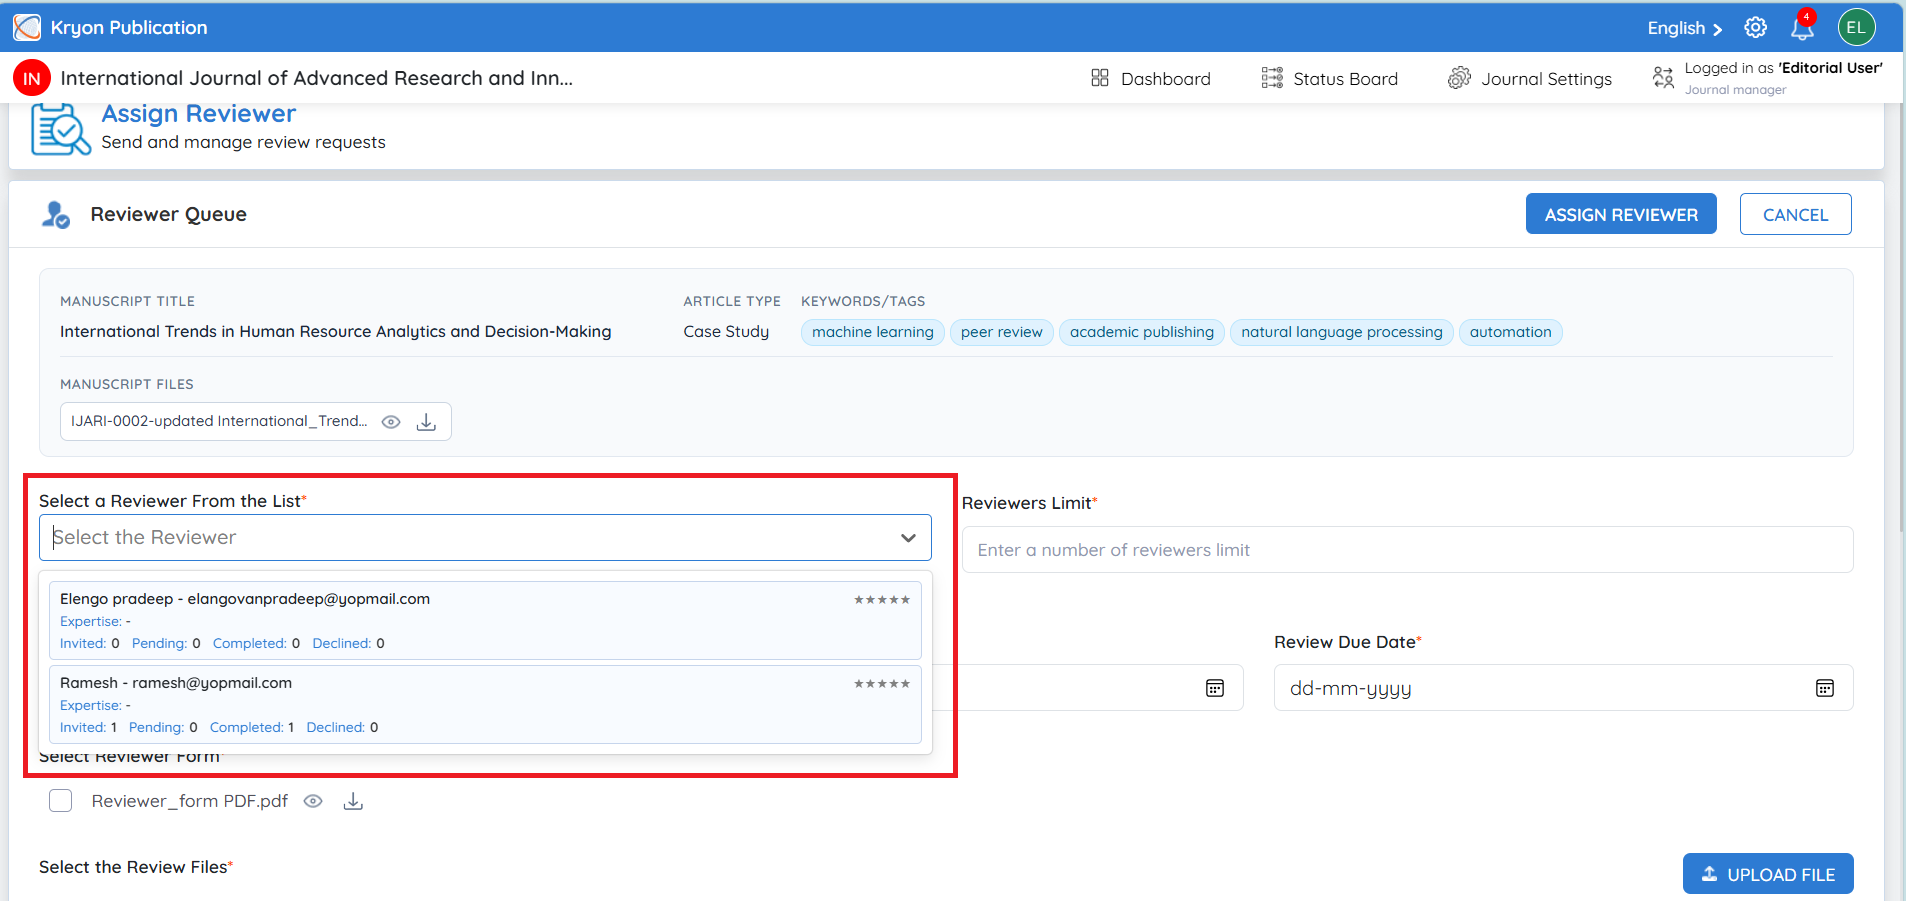Collapse the Select the Reviewer dropdown chevron
1906x901 pixels.
click(908, 538)
